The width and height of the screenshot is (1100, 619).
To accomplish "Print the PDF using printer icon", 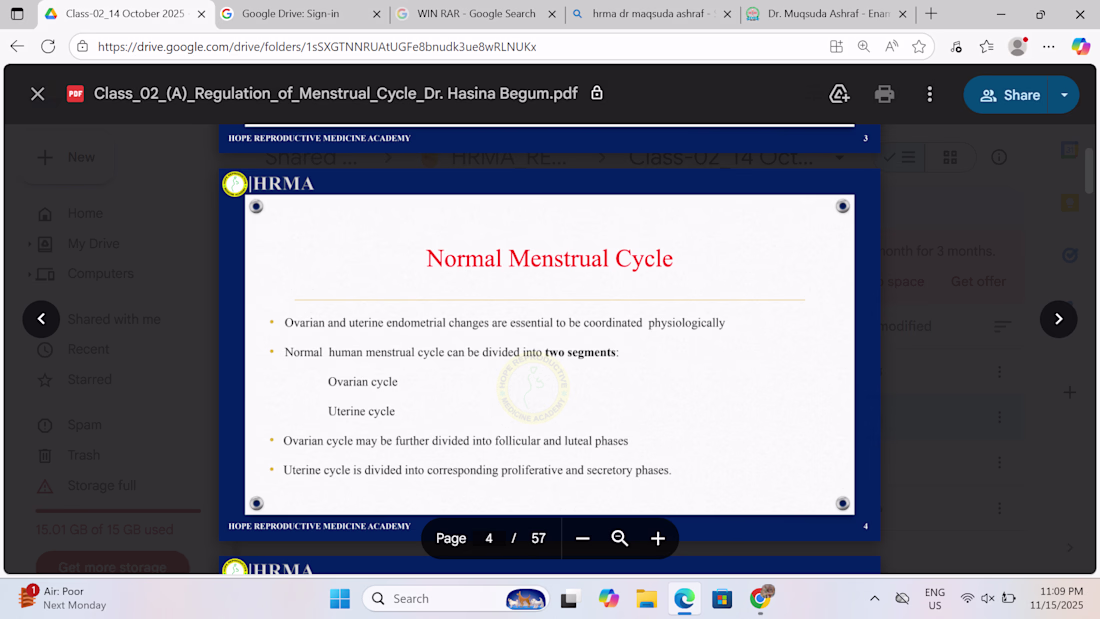I will click(884, 94).
